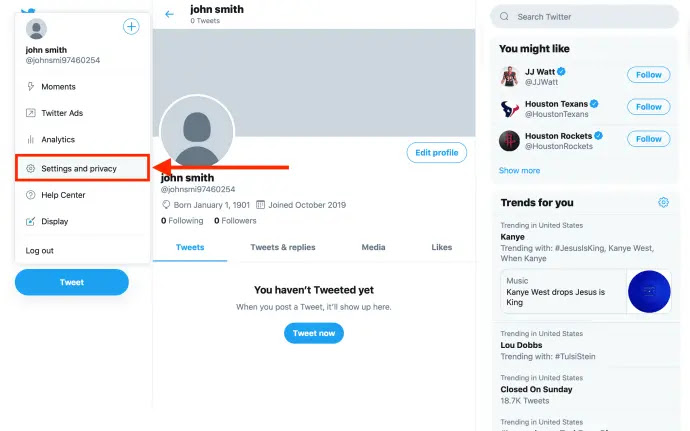This screenshot has width=690, height=431.
Task: Click the Analytics bar chart icon
Action: click(30, 140)
